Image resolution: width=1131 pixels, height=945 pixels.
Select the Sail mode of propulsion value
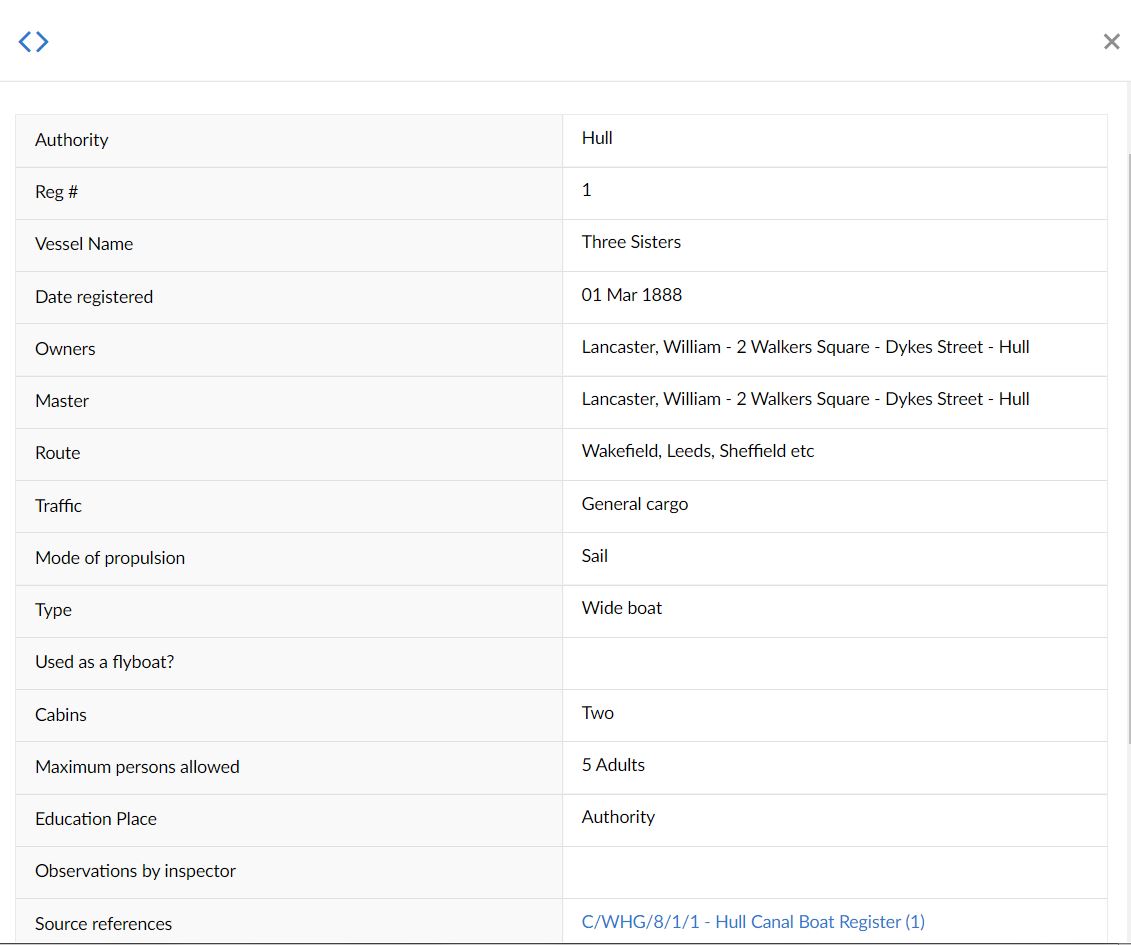(x=594, y=556)
